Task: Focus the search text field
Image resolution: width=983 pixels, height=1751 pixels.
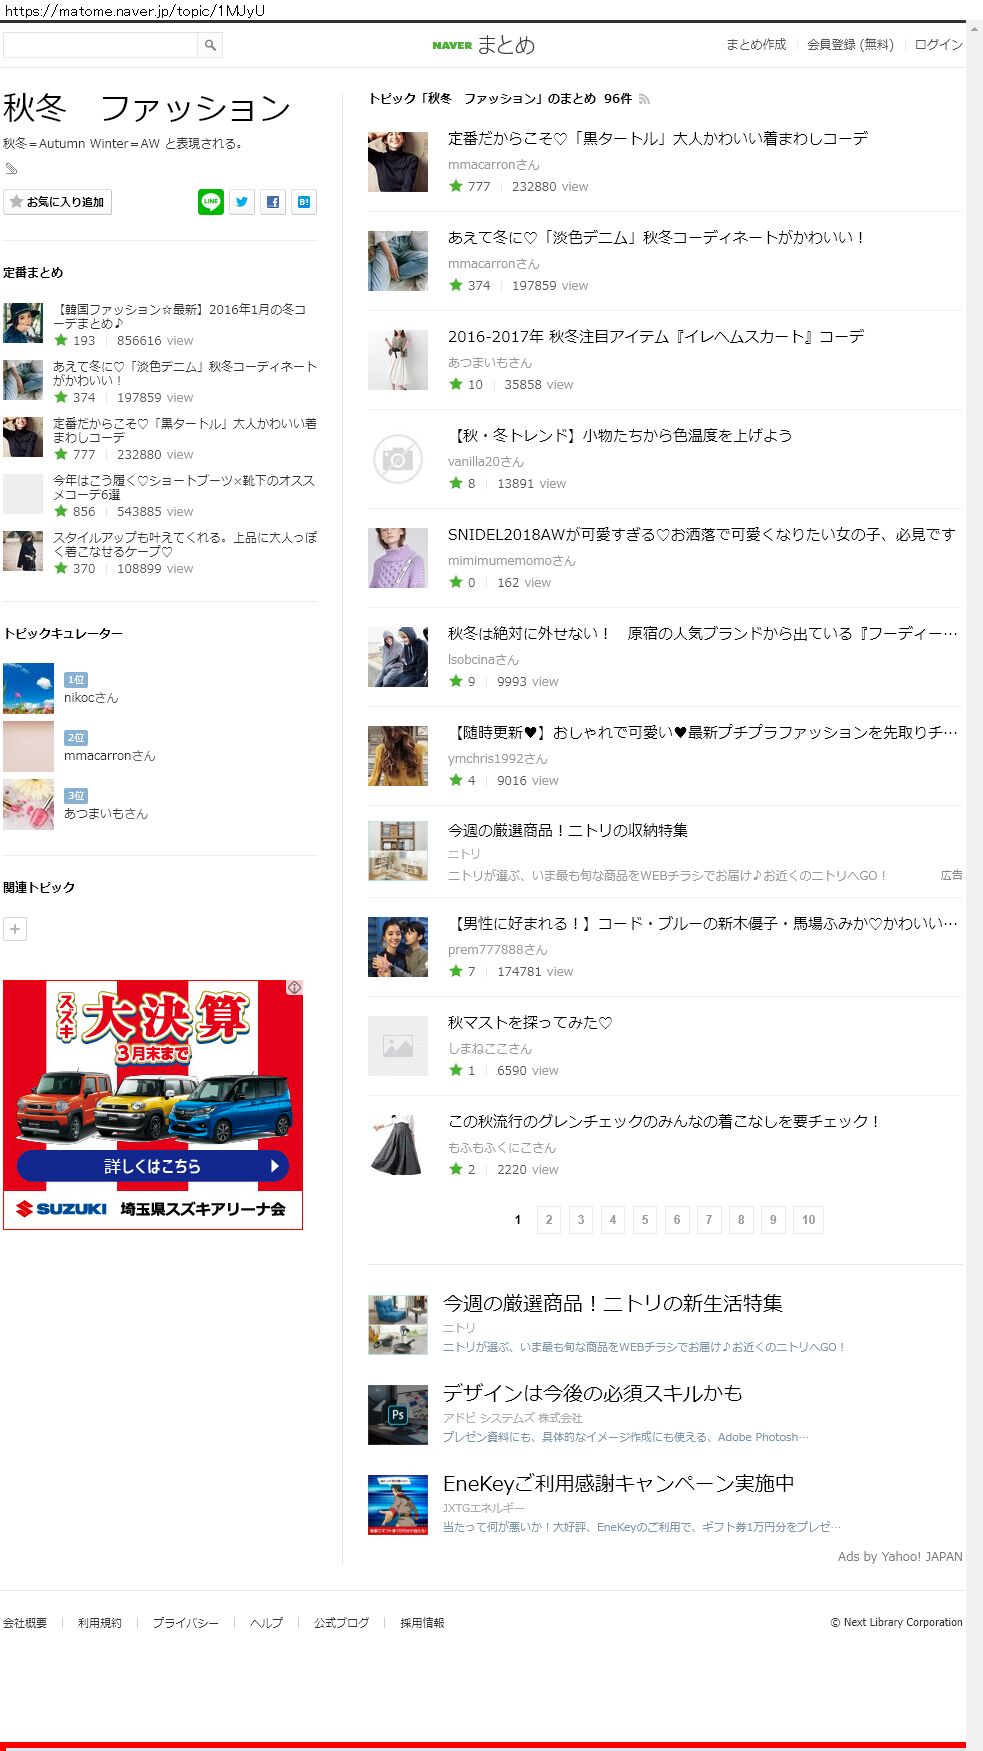Action: pos(100,45)
